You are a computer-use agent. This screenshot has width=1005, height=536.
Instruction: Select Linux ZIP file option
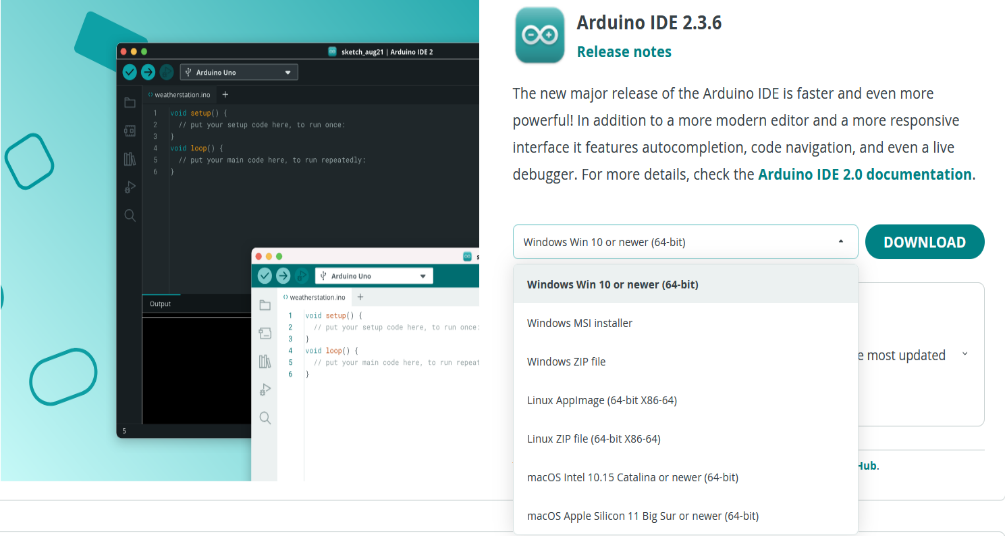(x=686, y=439)
